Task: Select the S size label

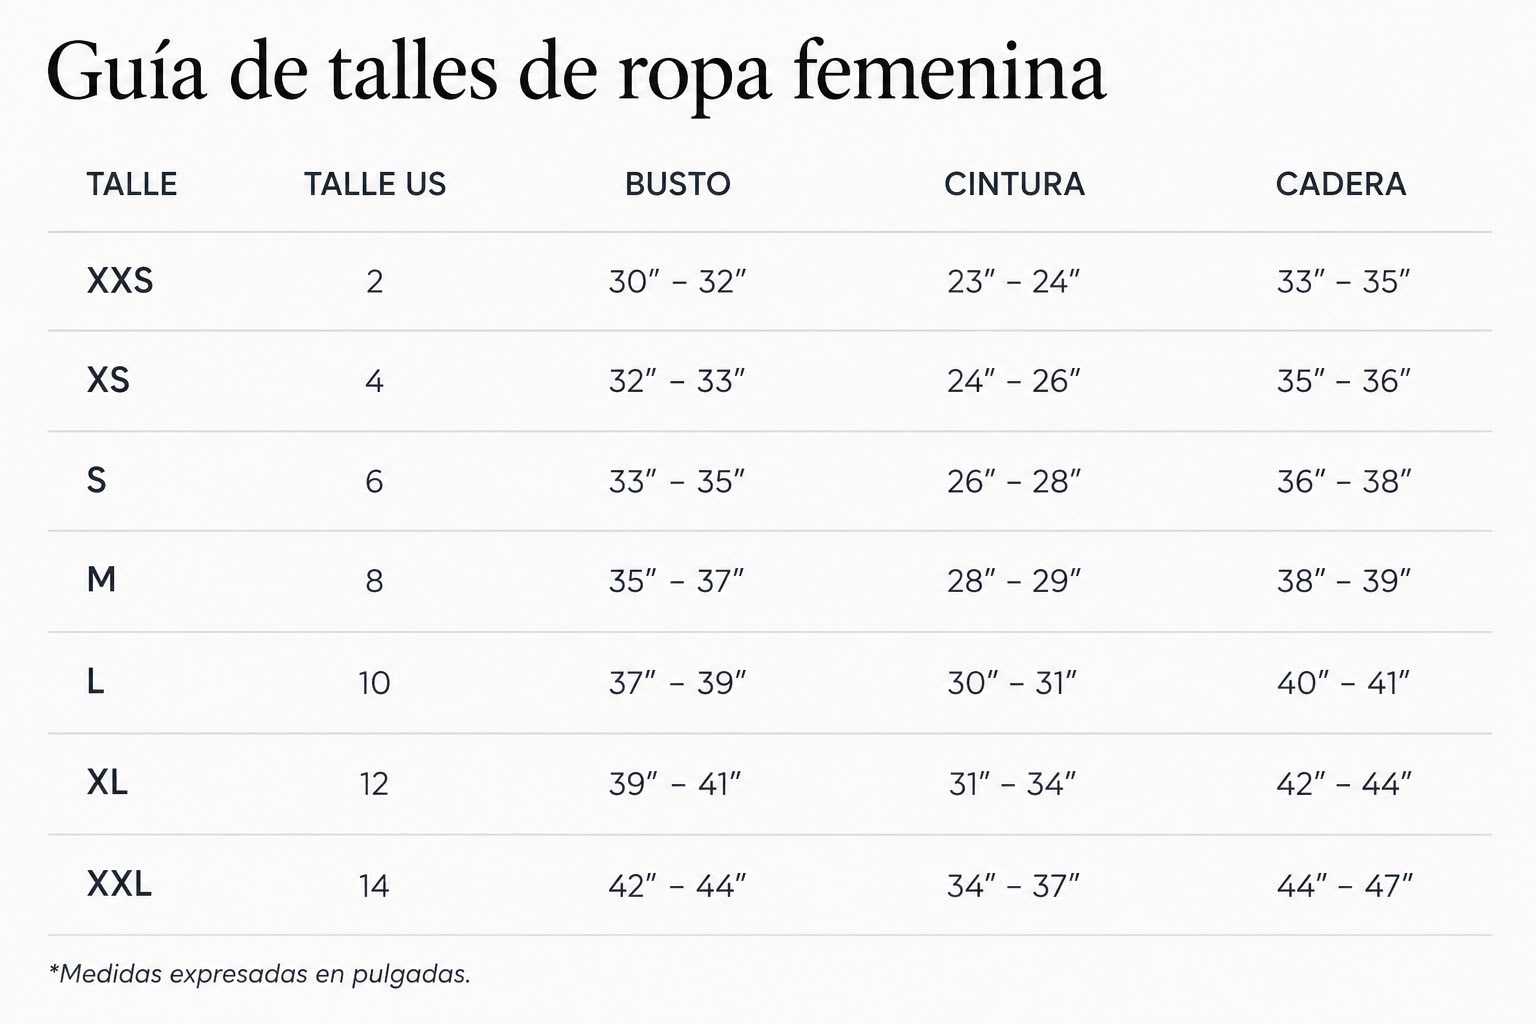Action: [96, 480]
